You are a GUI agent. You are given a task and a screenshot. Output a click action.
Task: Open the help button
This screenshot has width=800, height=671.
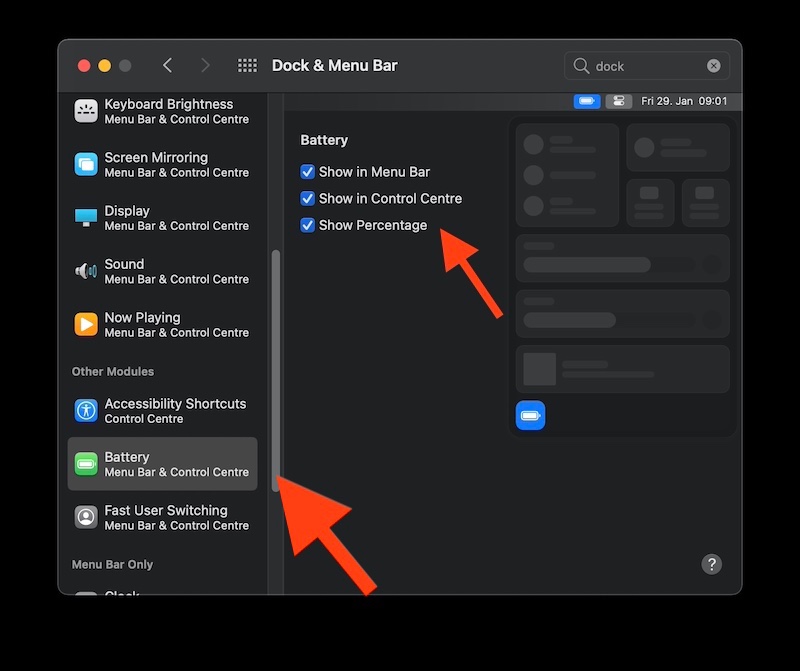pos(711,564)
